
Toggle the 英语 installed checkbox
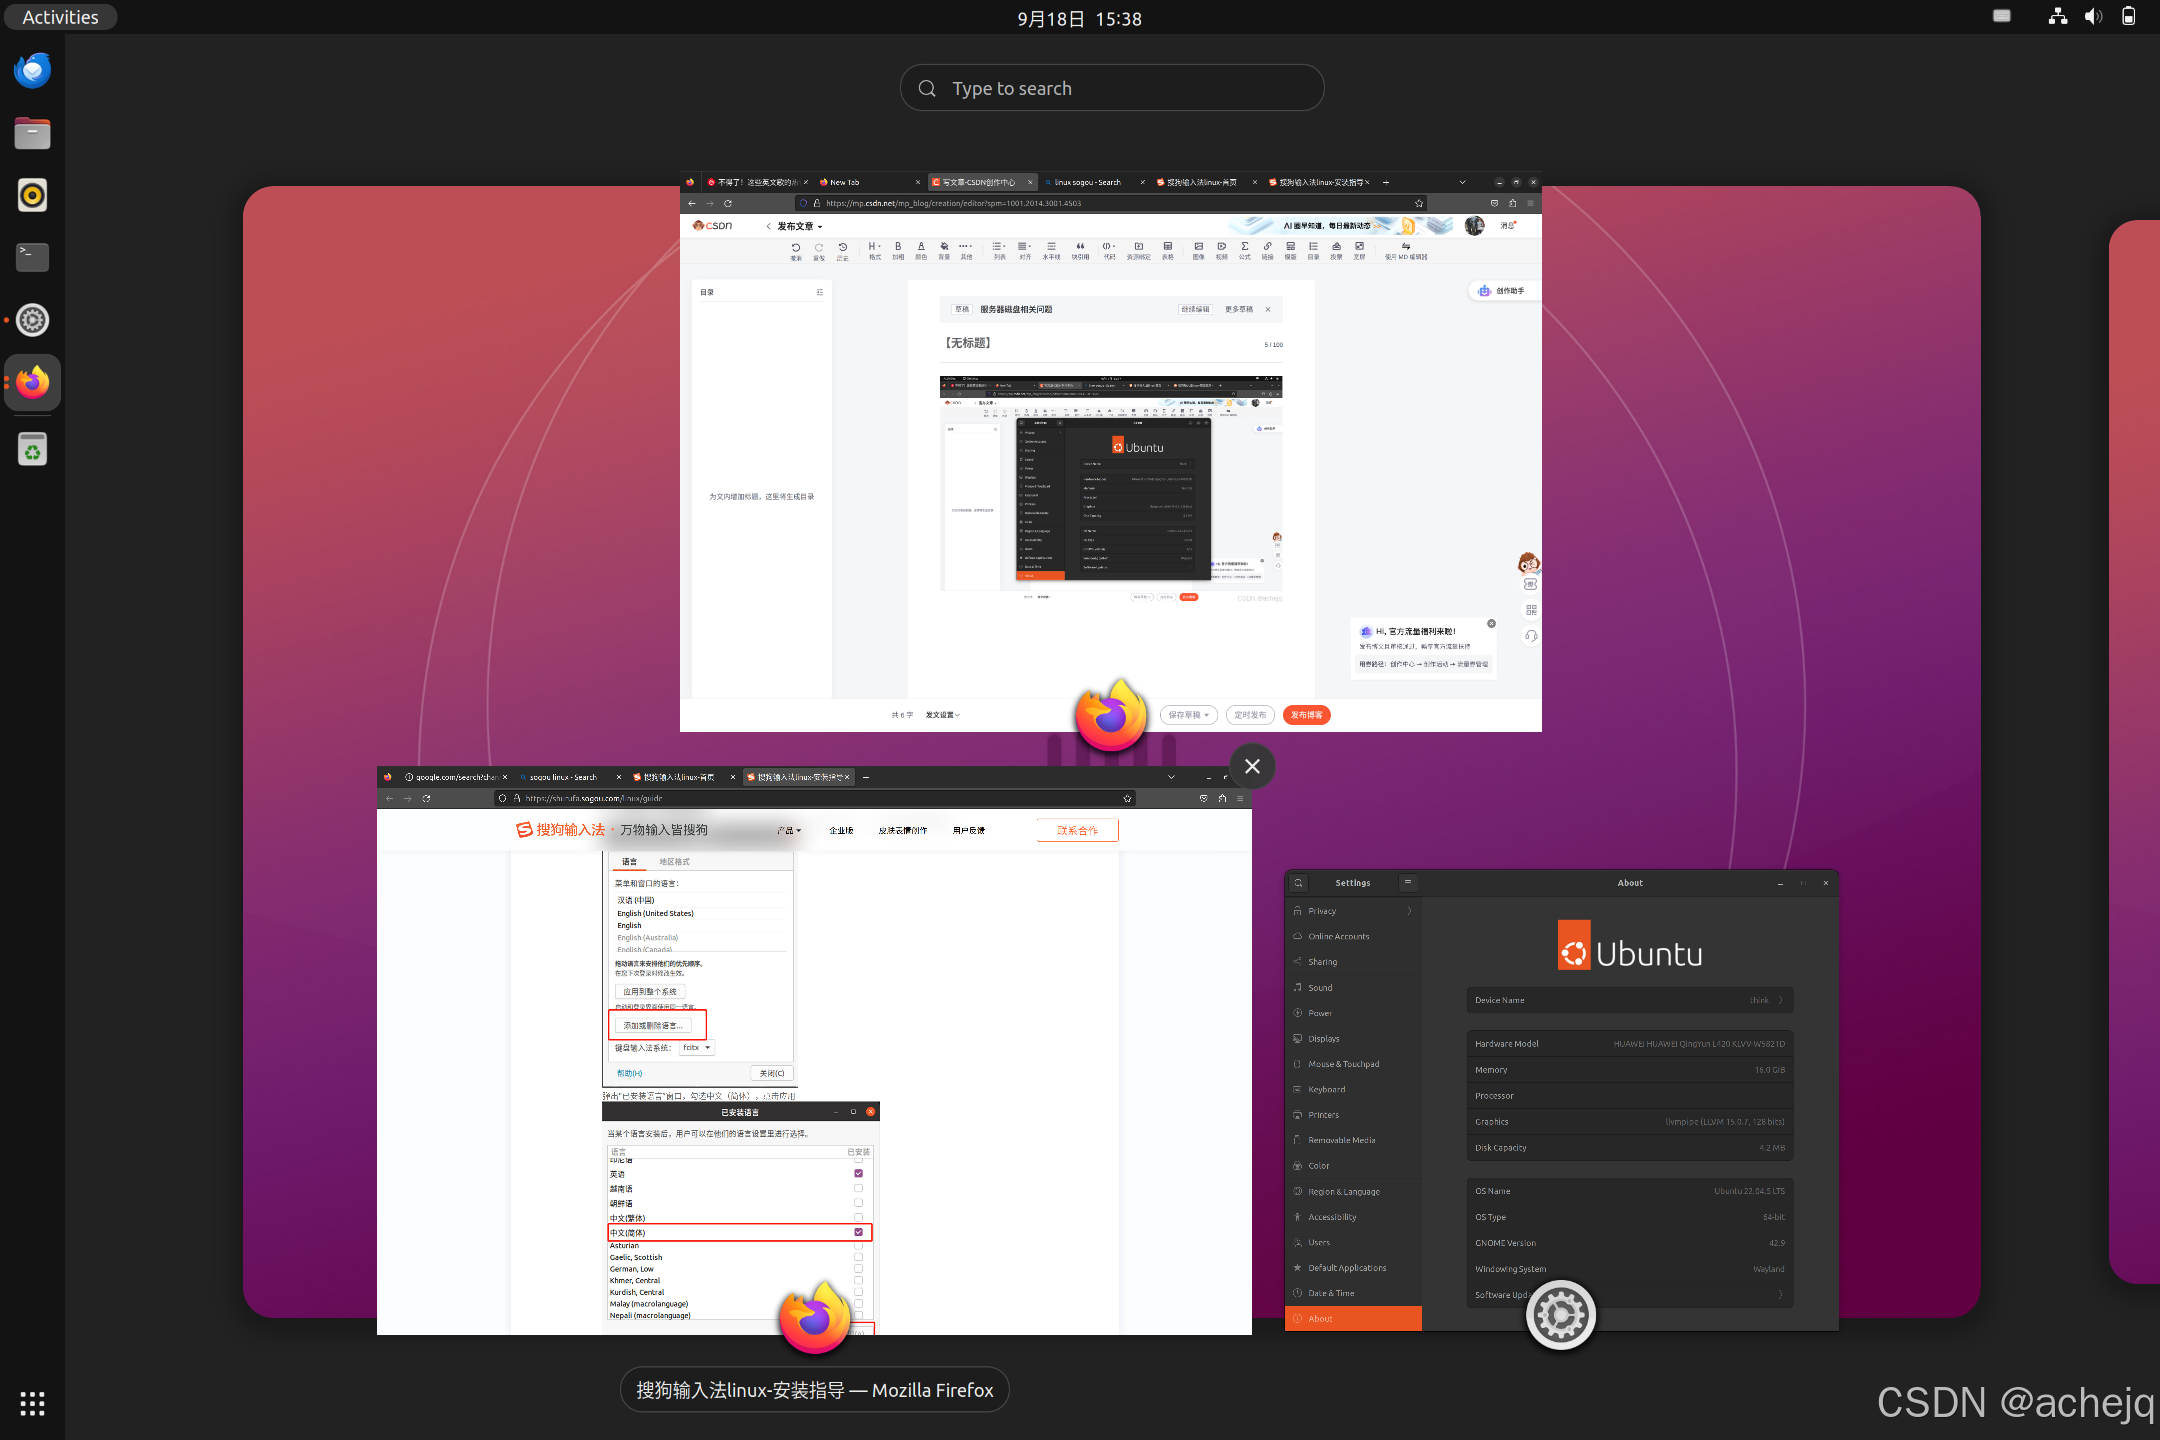pos(858,1174)
